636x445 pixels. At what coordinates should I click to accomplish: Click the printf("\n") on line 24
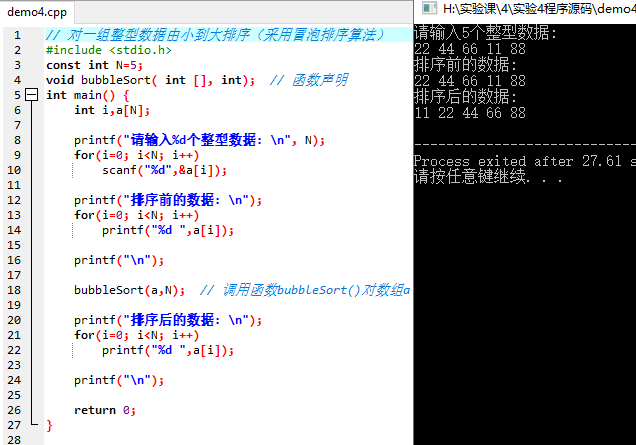(x=119, y=381)
